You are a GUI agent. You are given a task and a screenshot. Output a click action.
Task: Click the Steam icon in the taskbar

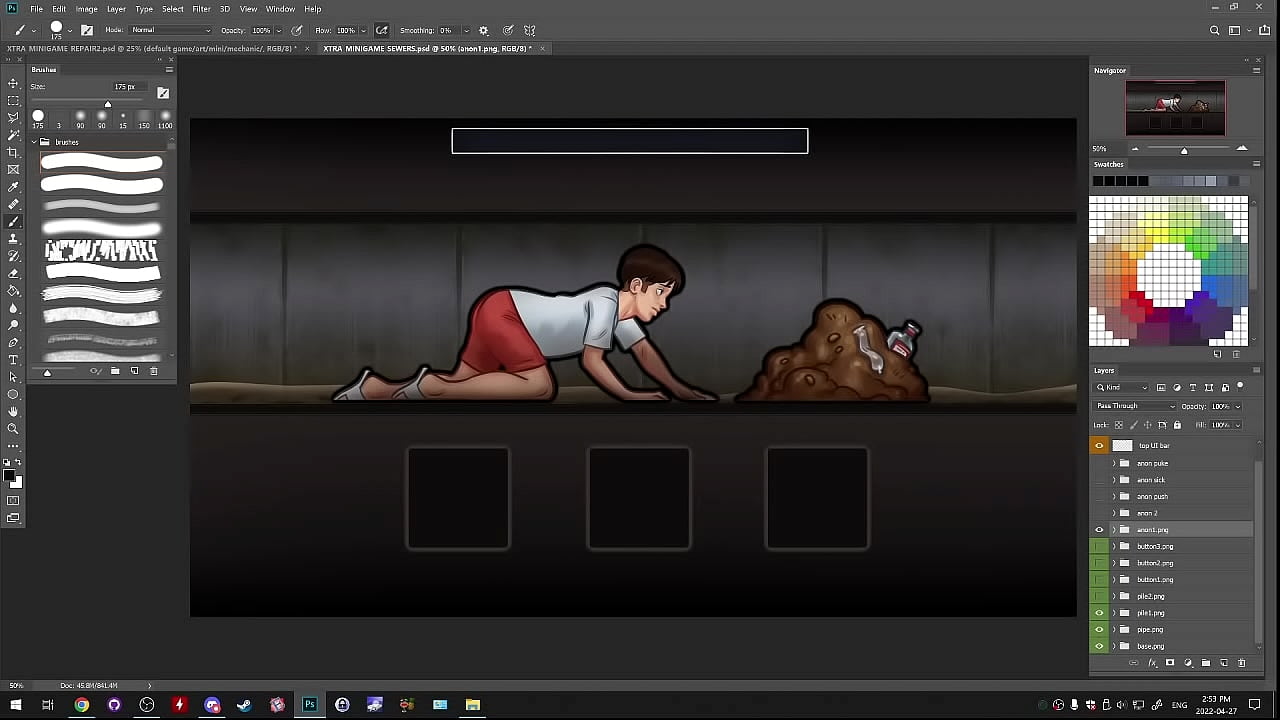coord(244,705)
